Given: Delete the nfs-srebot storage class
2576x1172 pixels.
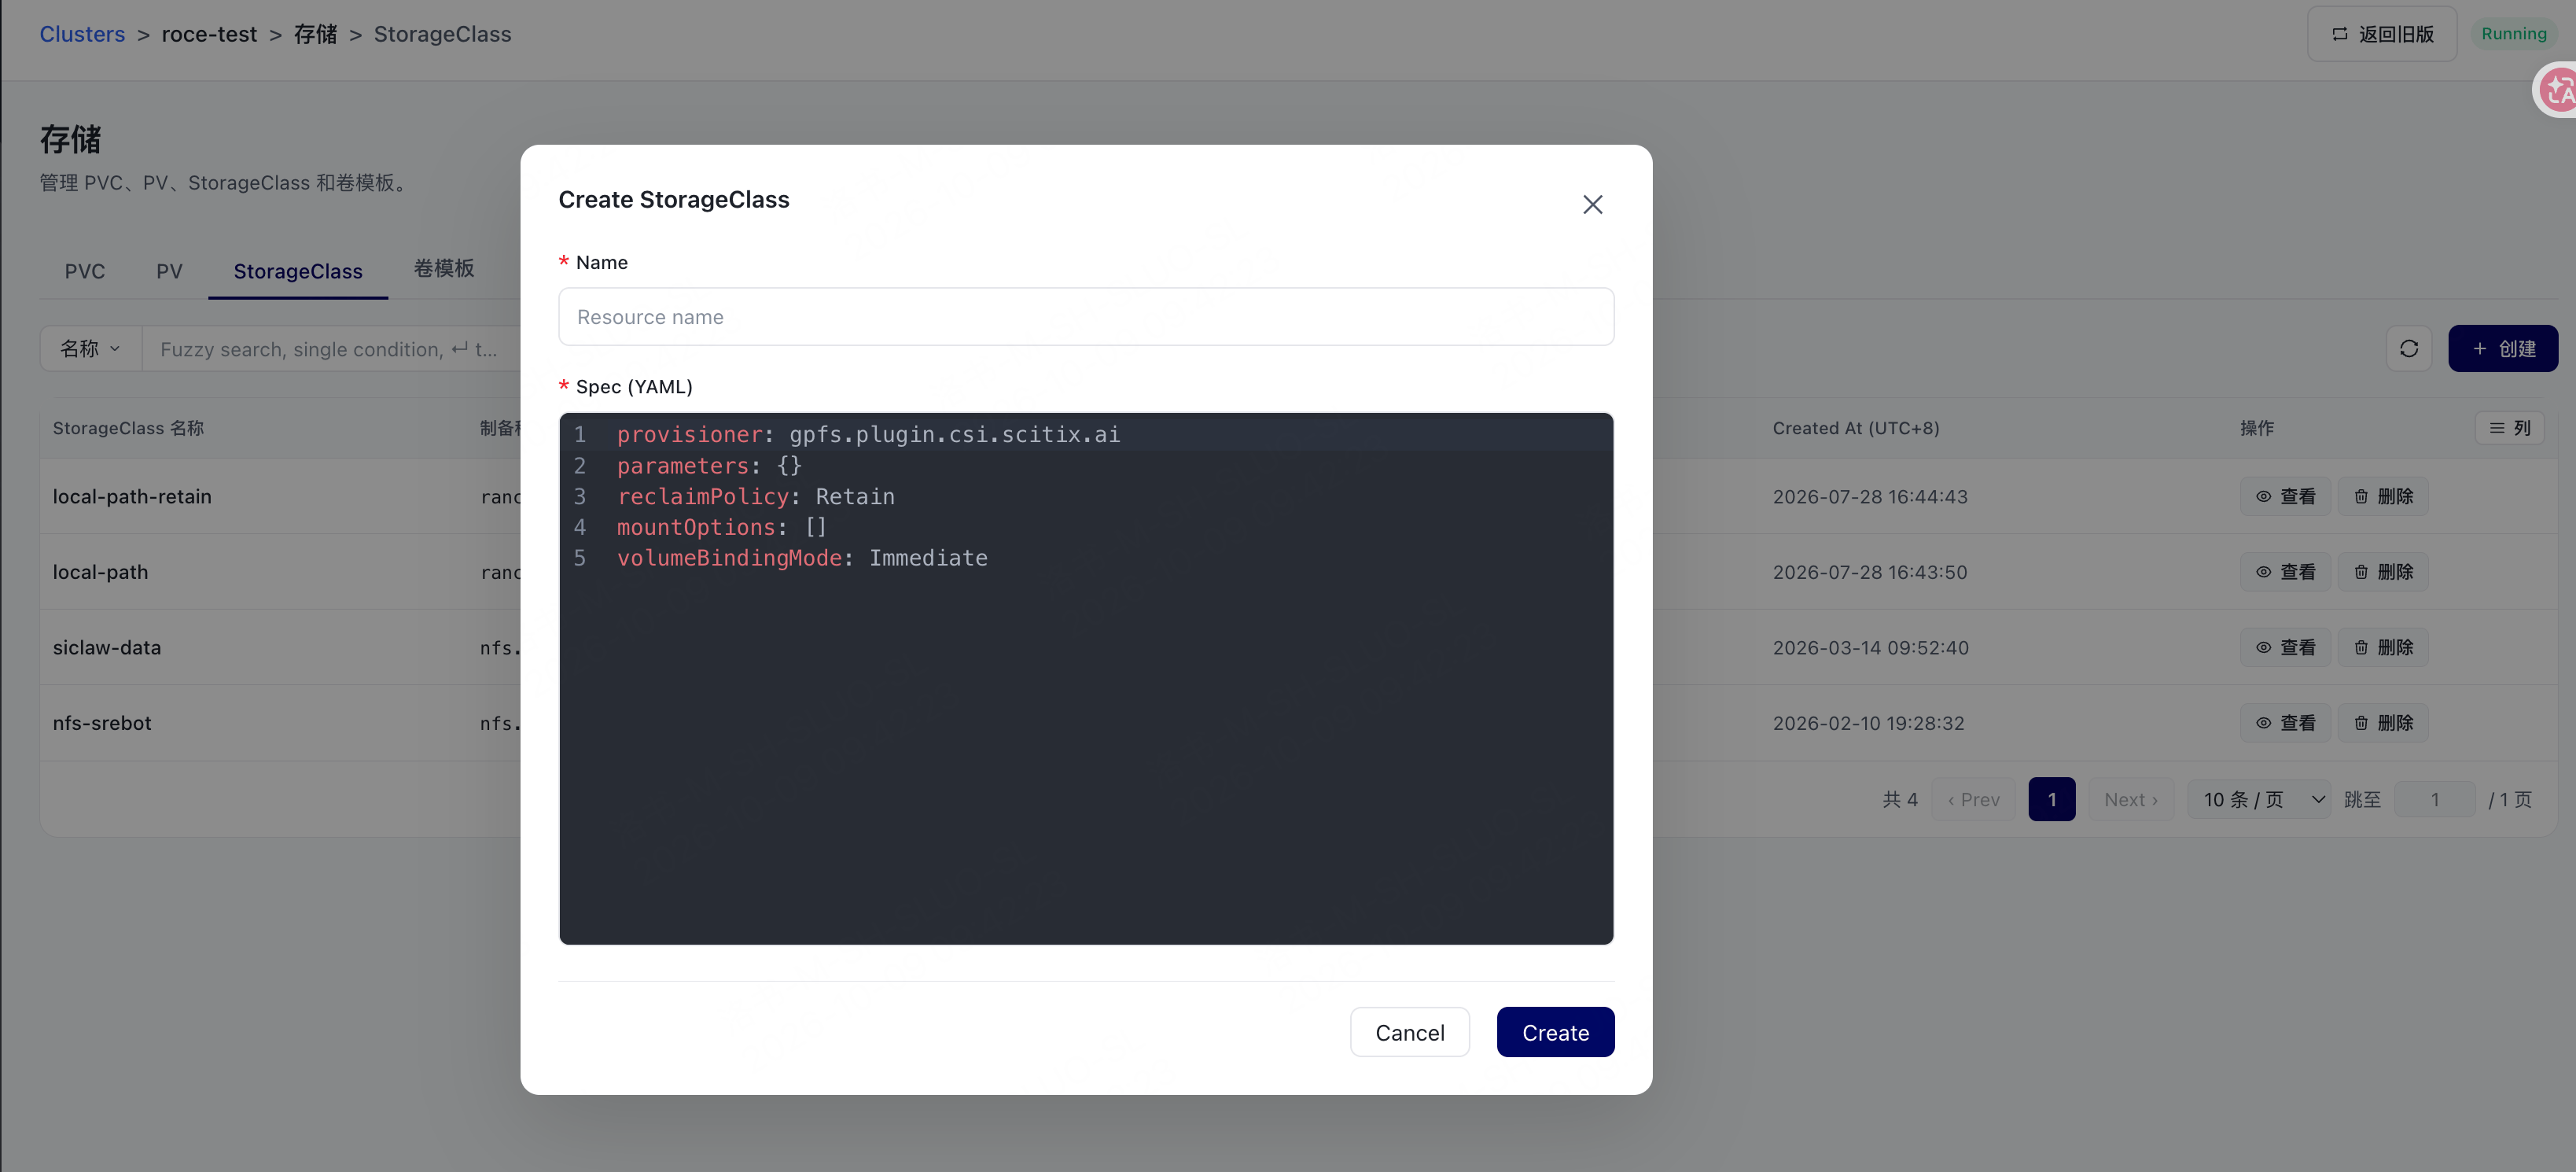Looking at the screenshot, I should pyautogui.click(x=2382, y=723).
